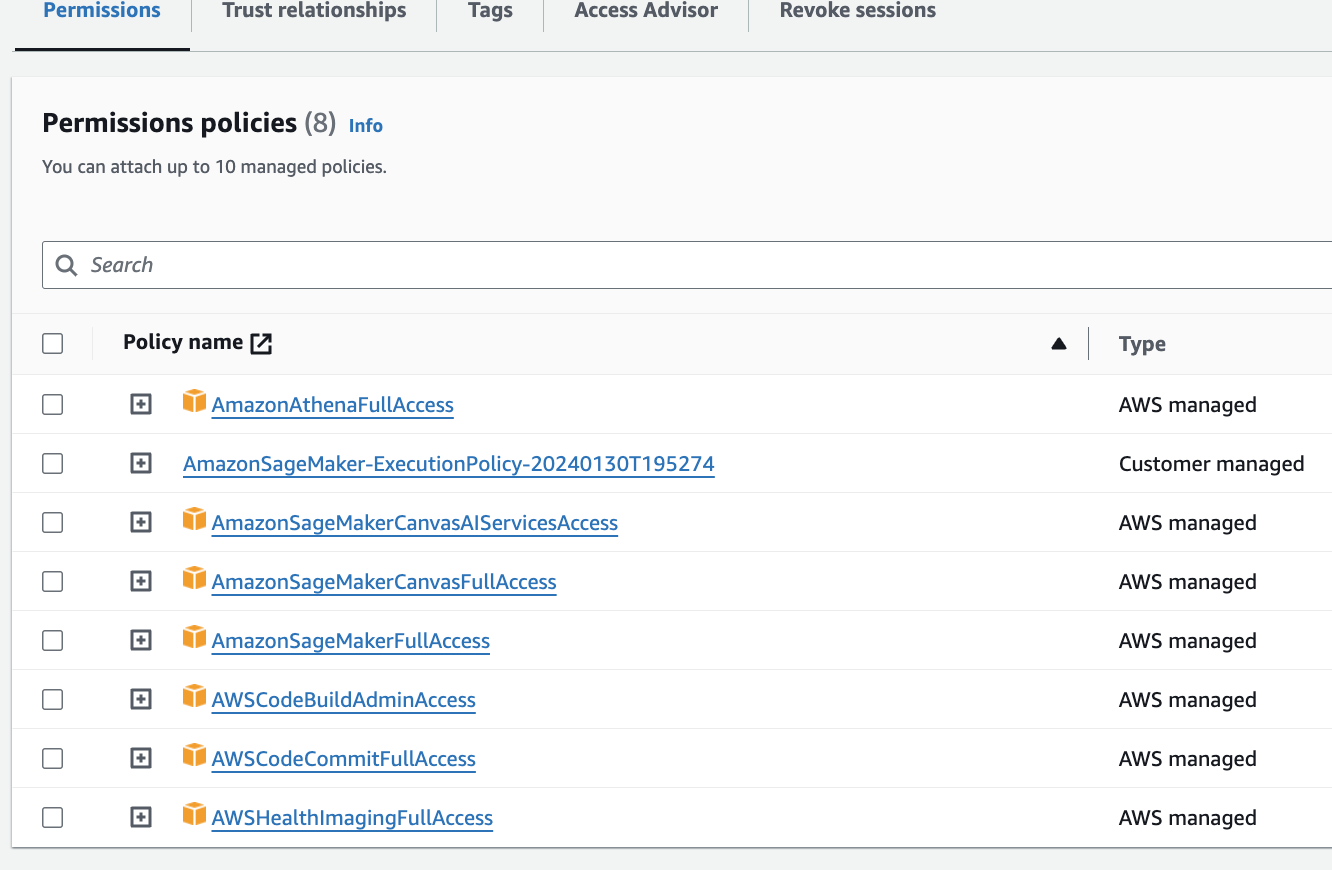Open the AmazonSageMaker-ExecutionPolicy-20240130T195274 link
Viewport: 1332px width, 870px height.
point(449,464)
